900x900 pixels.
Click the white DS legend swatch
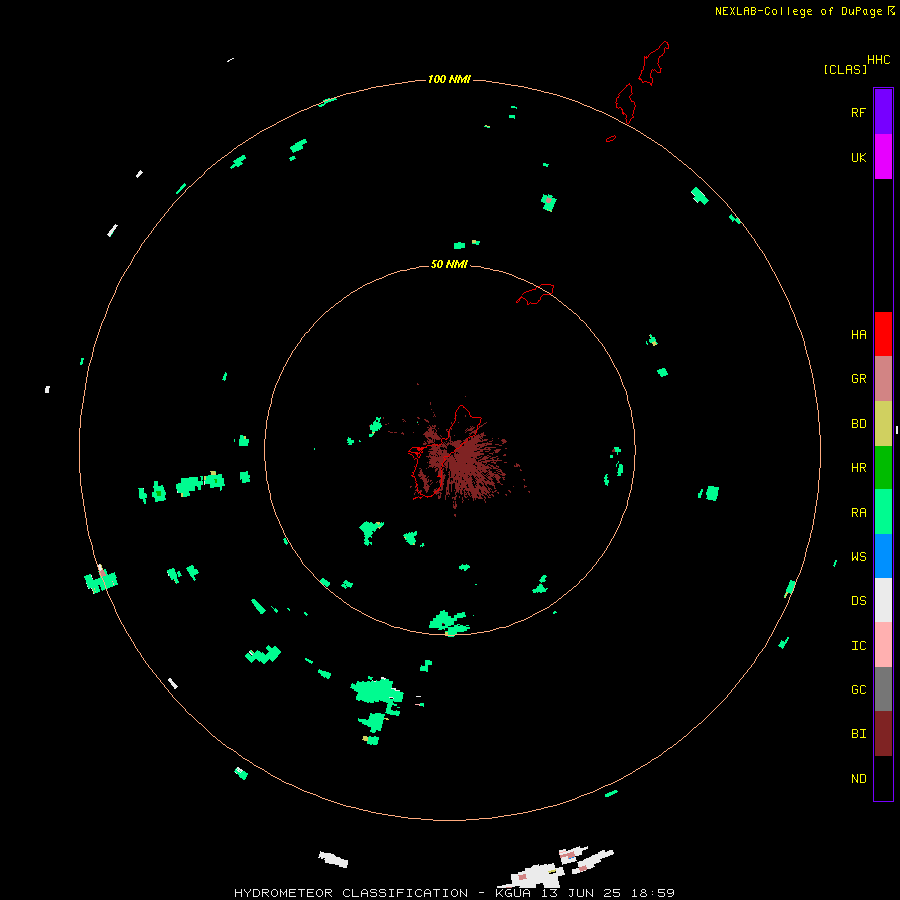[x=883, y=600]
